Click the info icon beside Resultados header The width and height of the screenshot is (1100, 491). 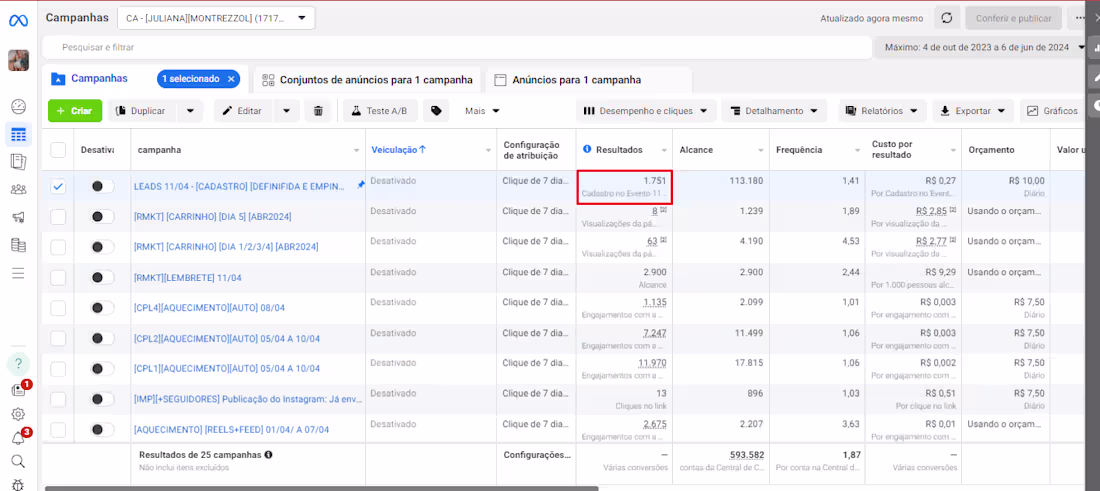pos(586,150)
